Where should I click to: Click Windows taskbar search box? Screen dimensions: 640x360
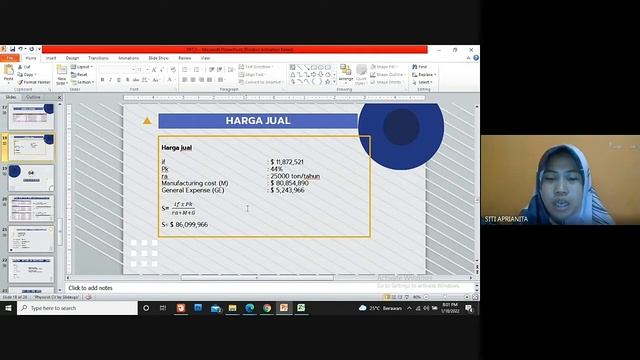77,308
